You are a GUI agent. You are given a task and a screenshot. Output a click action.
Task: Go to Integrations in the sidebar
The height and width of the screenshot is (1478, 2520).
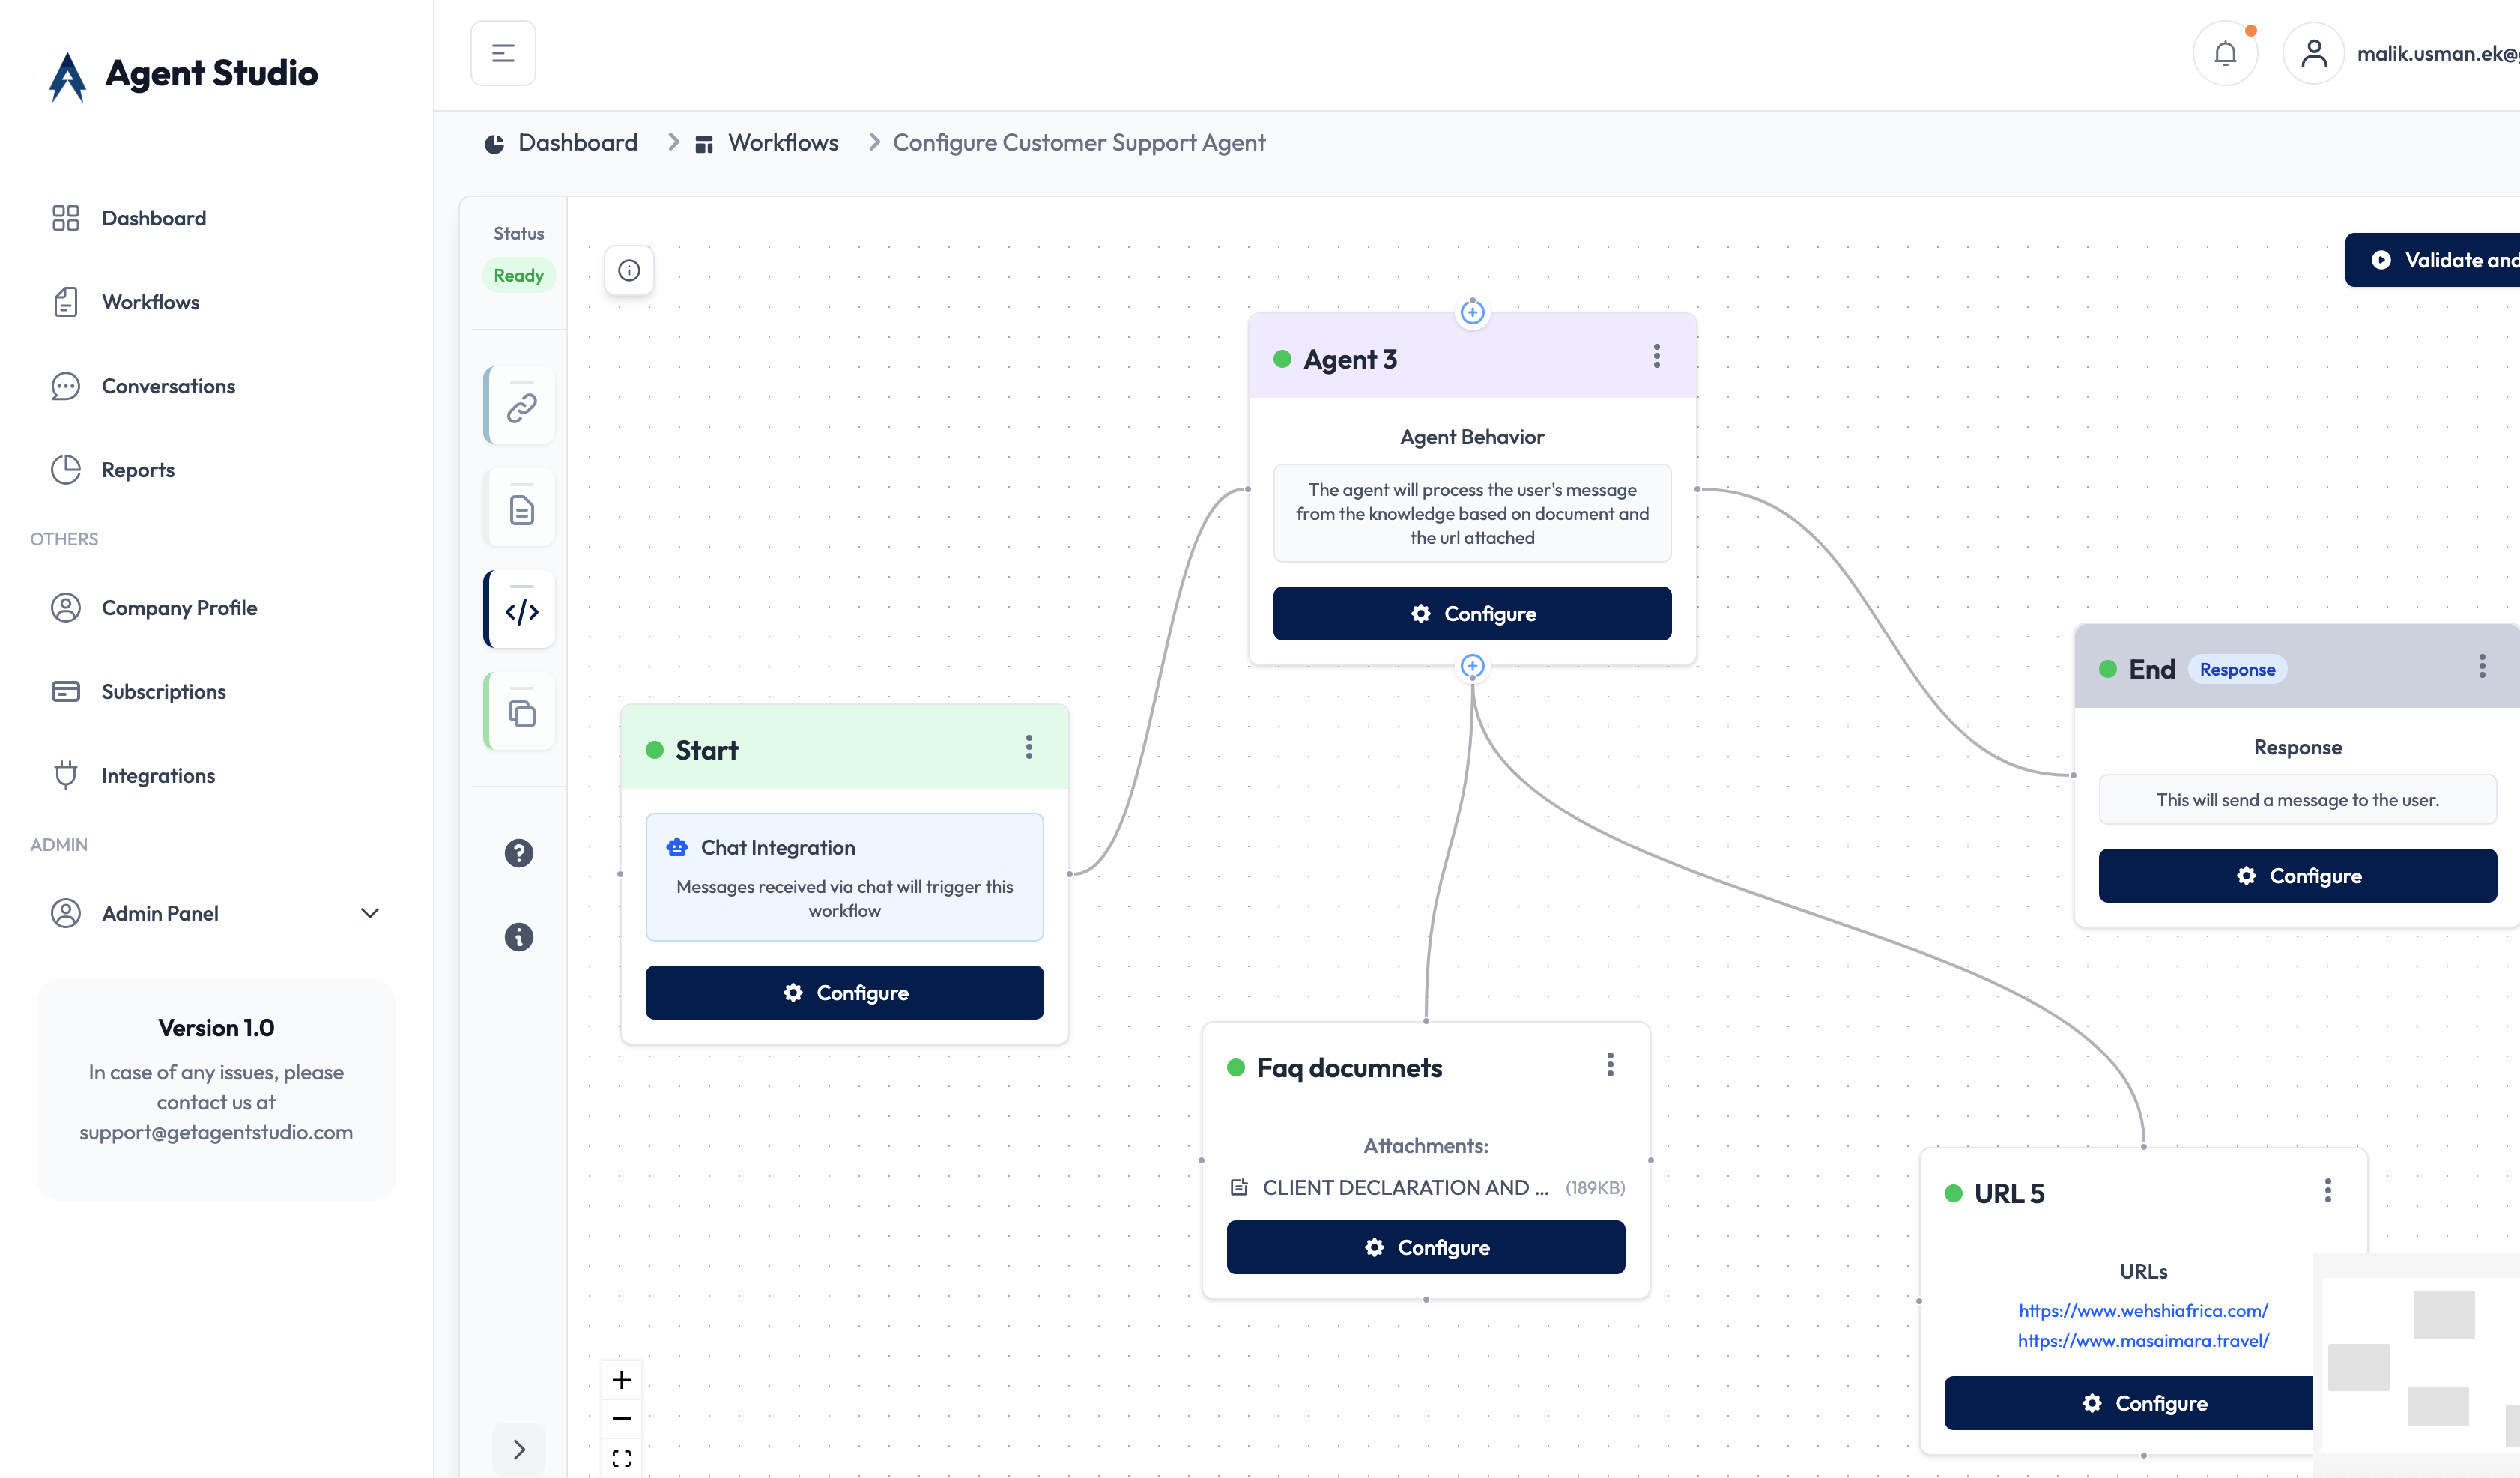pyautogui.click(x=158, y=775)
